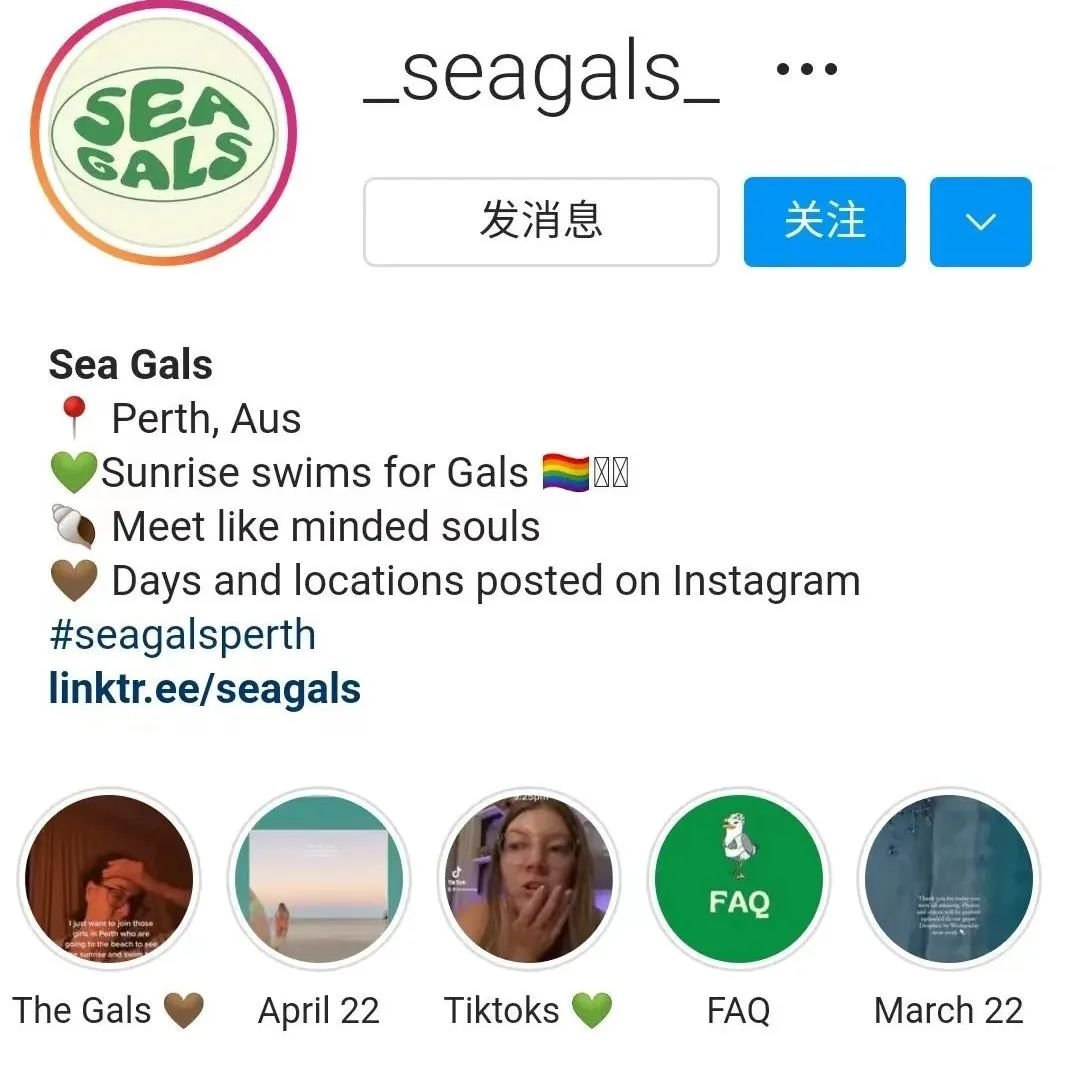
Task: Tap the blue 关注 follow button
Action: click(824, 221)
